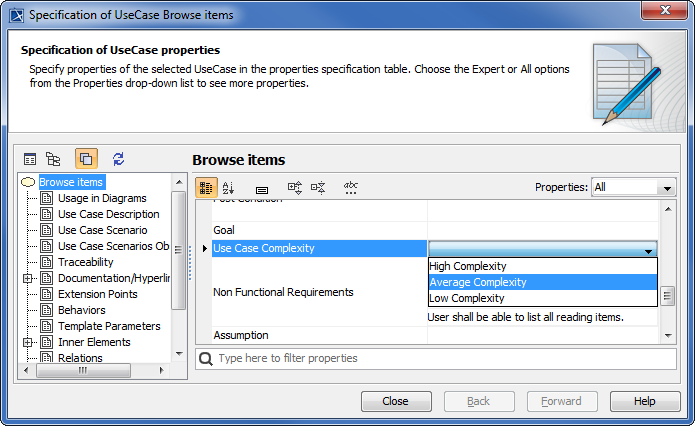This screenshot has width=695, height=426.
Task: Click the Help button
Action: click(644, 401)
